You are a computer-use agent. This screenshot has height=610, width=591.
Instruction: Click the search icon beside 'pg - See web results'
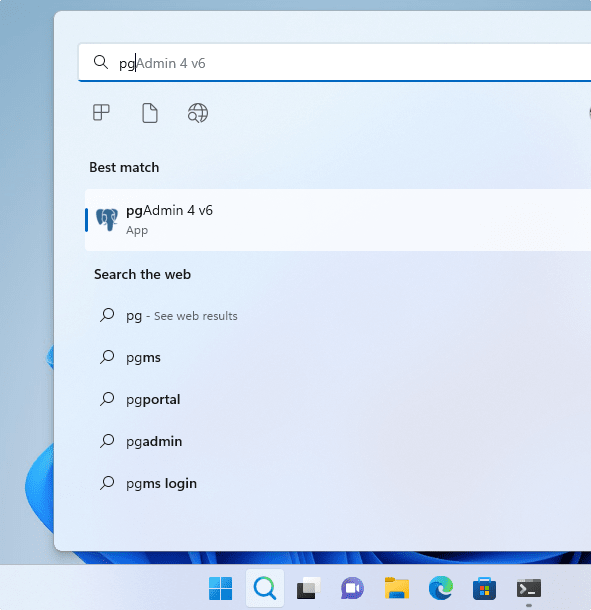coord(107,315)
